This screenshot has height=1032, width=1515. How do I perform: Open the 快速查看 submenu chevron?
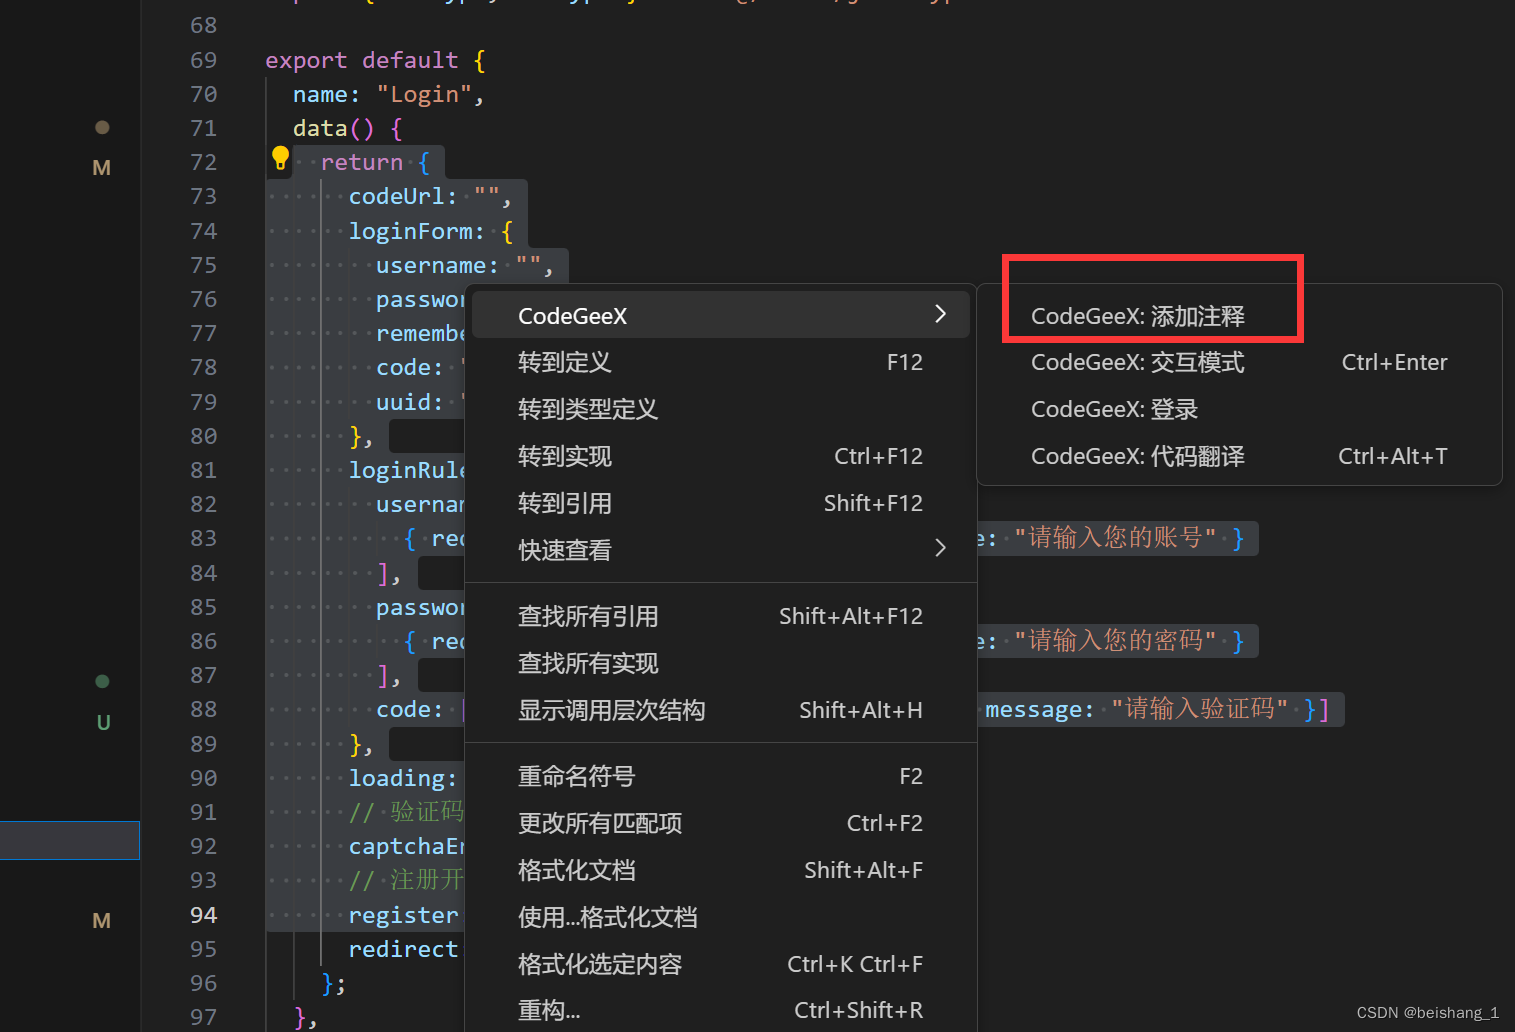coord(938,549)
